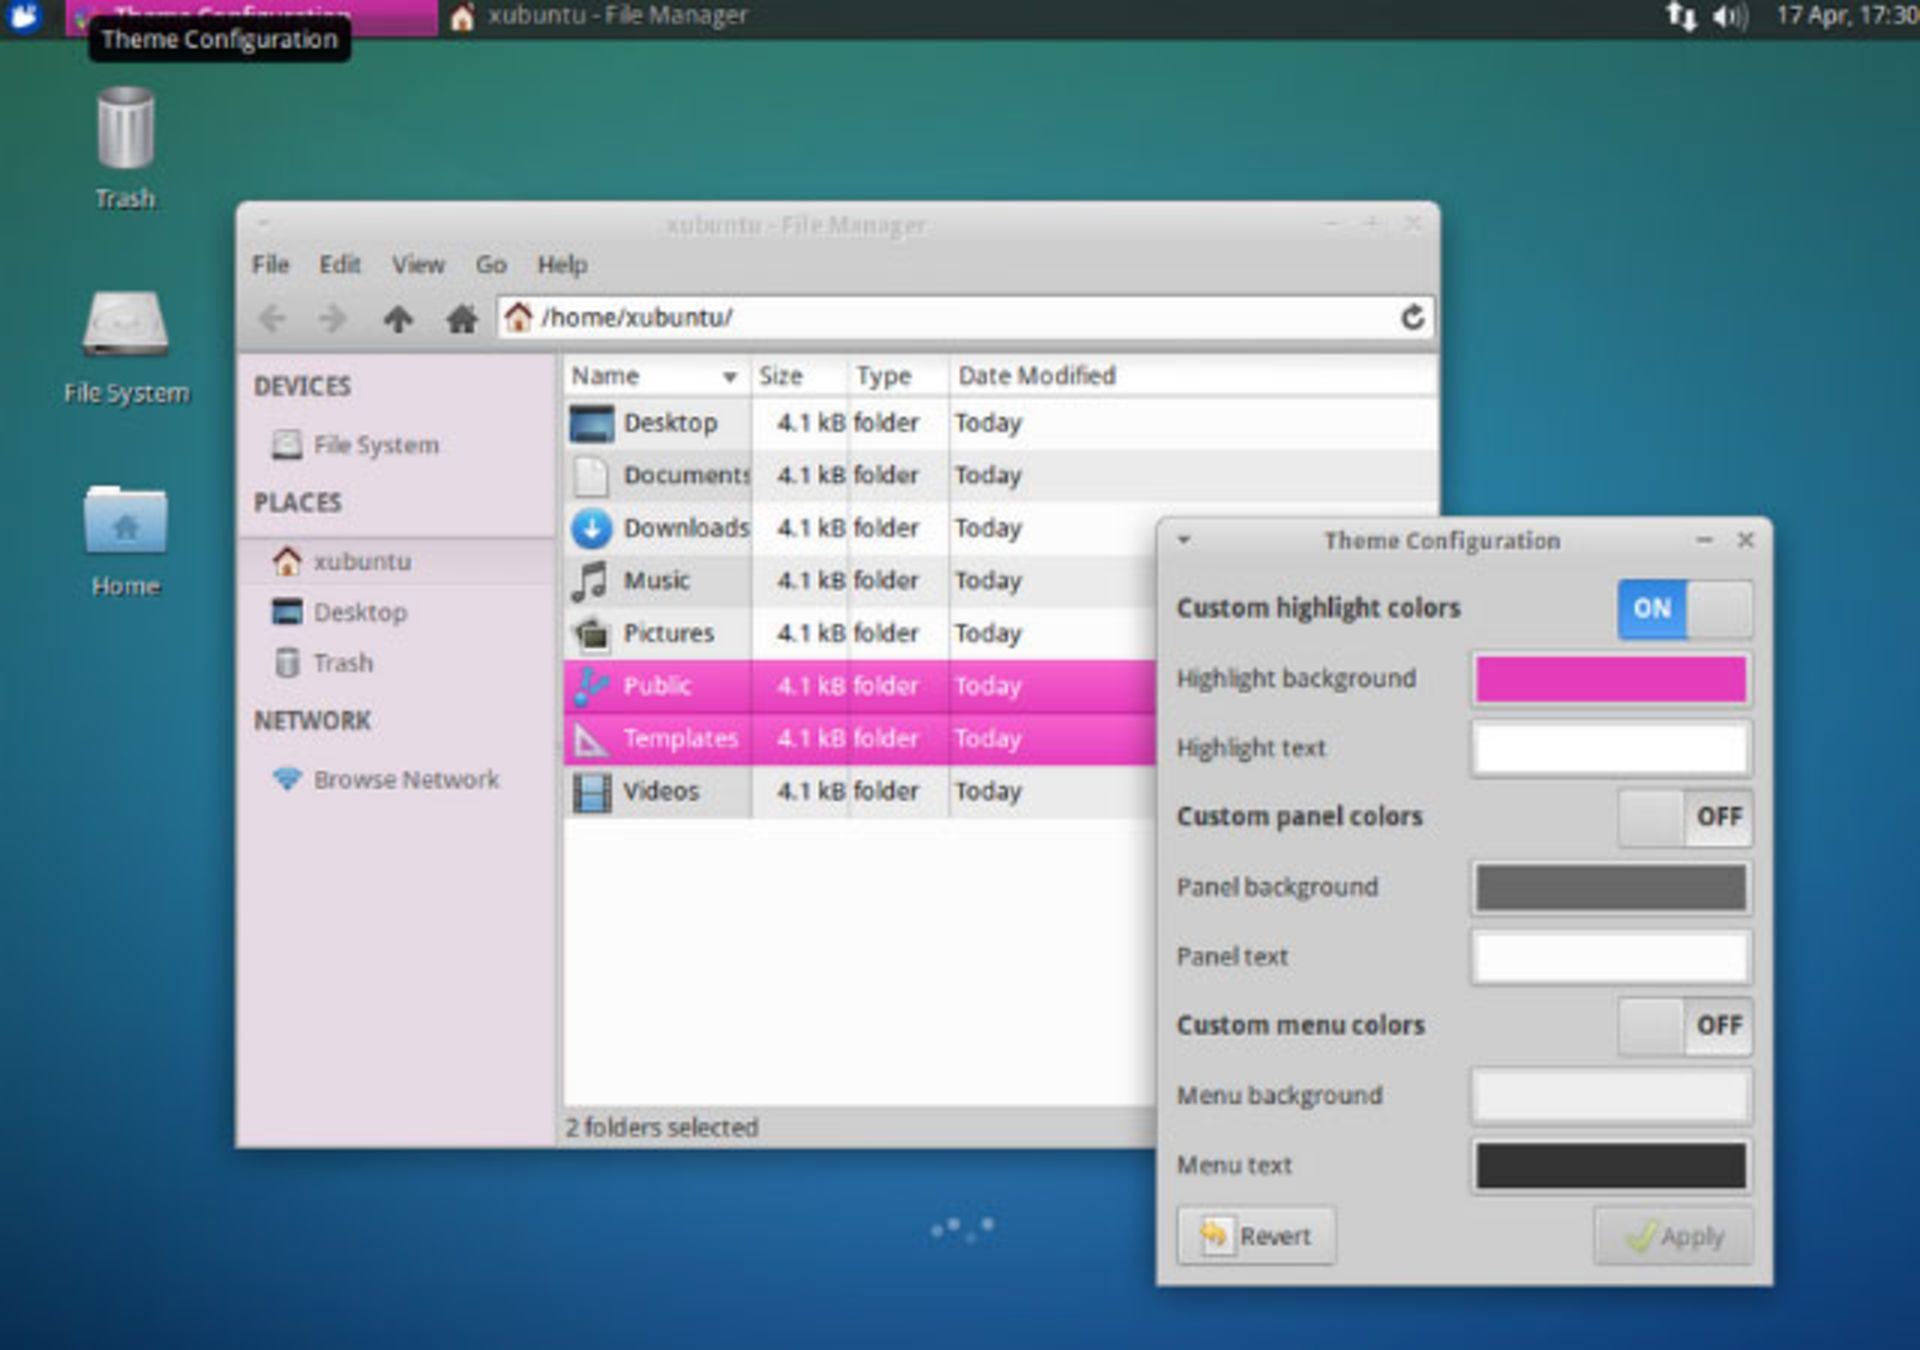Open Theme Configuration window menu arrow
This screenshot has height=1350, width=1920.
1184,540
